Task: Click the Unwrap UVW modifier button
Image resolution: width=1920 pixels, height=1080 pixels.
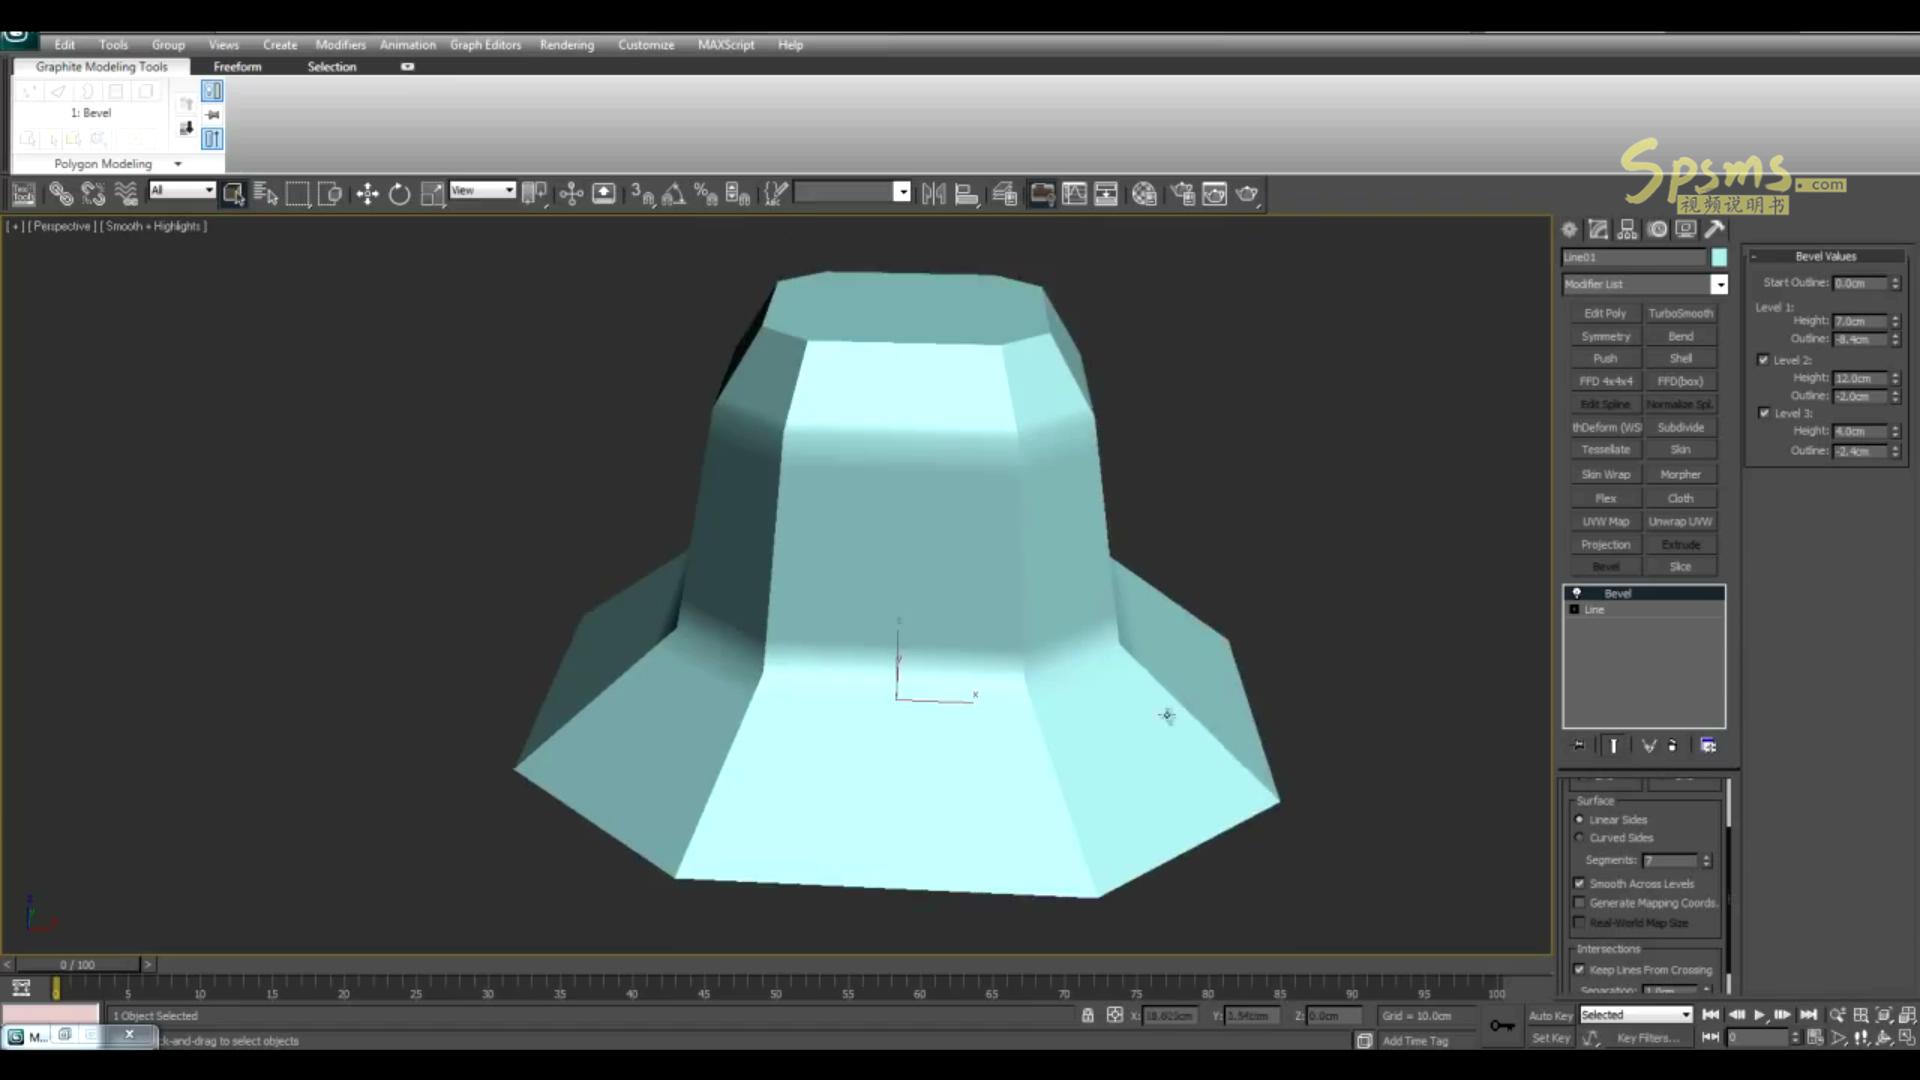Action: (x=1681, y=521)
